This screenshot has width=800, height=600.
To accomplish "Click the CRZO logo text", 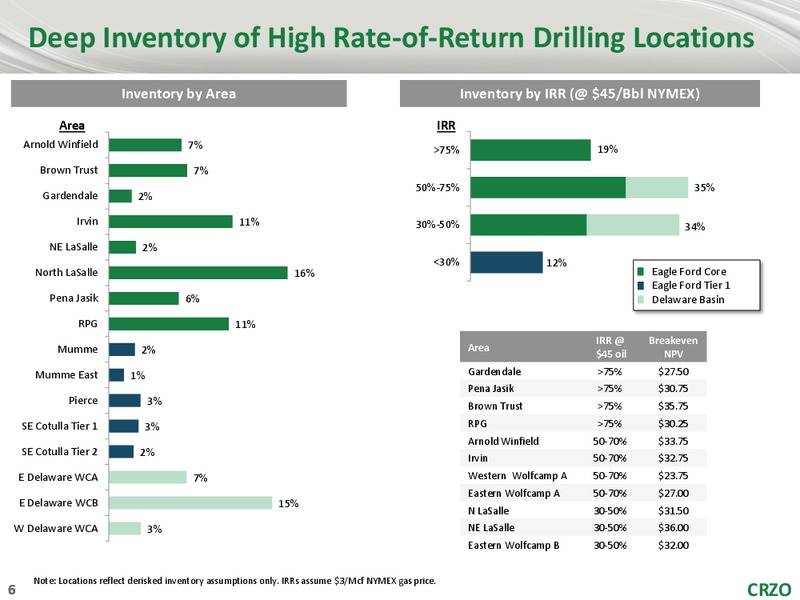I will (x=769, y=589).
